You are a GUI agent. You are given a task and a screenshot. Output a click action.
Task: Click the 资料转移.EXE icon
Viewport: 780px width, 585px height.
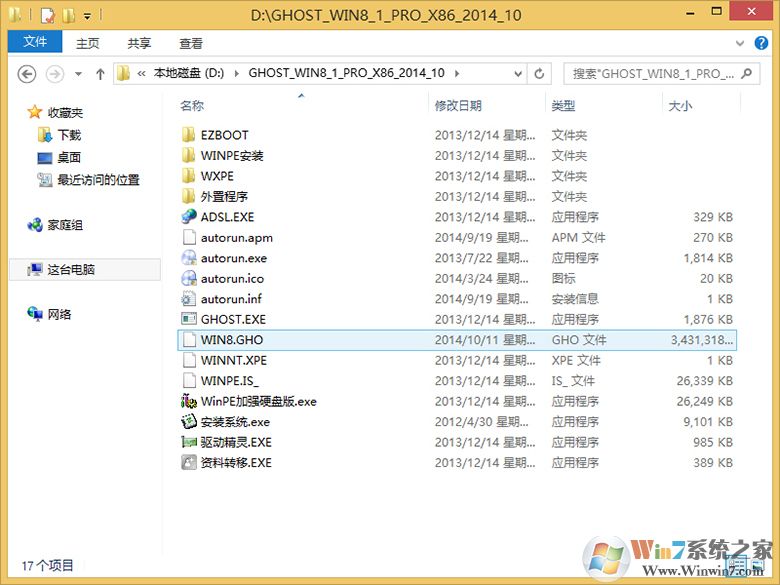click(189, 463)
